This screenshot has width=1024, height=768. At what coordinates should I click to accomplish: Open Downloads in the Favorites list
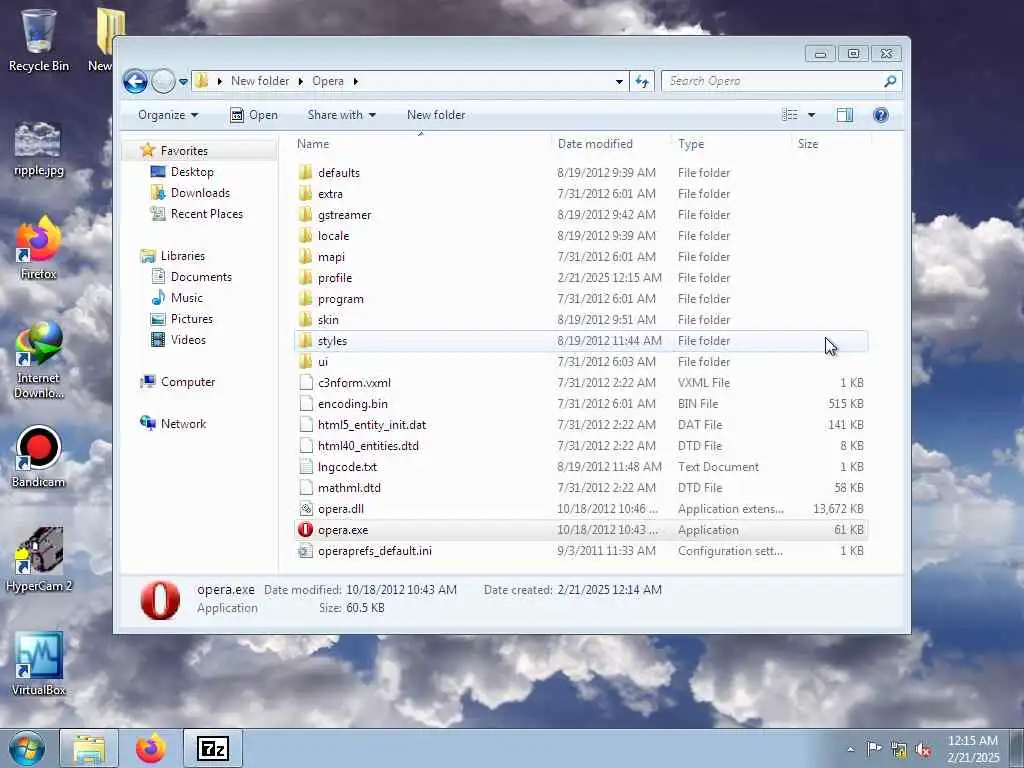tap(200, 193)
